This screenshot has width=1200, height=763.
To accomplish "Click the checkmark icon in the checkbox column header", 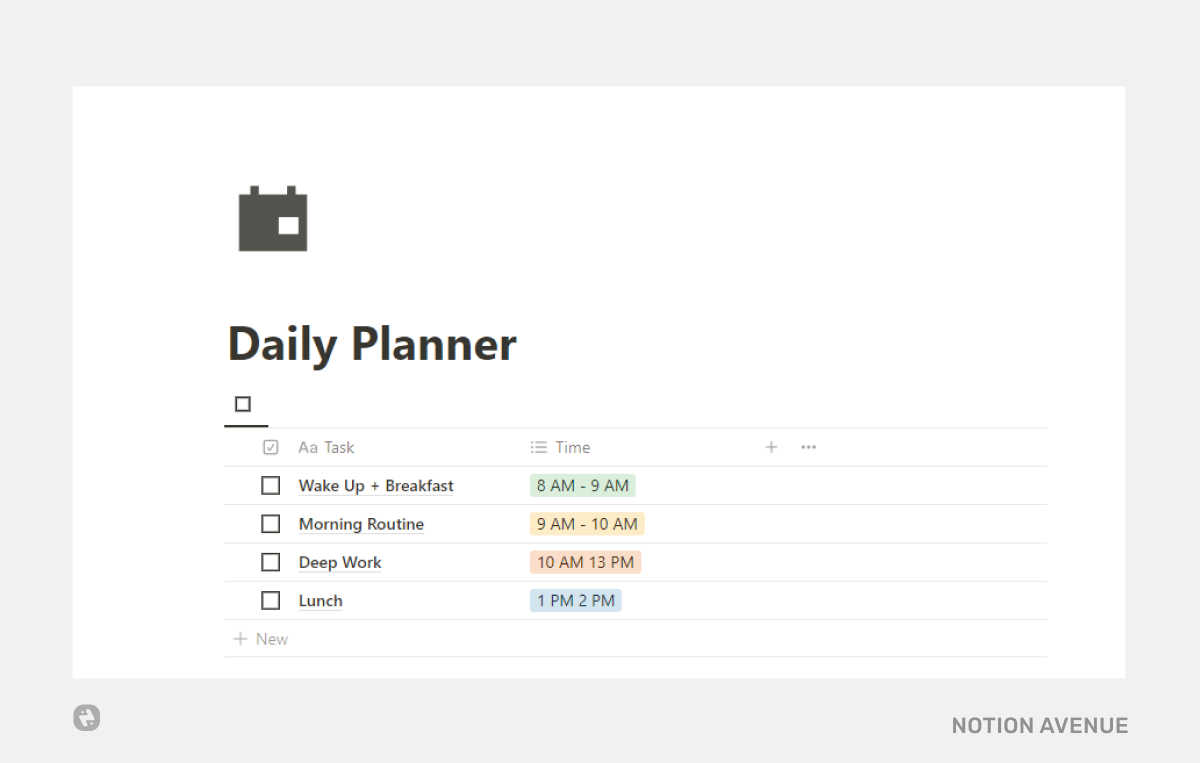I will (x=270, y=447).
